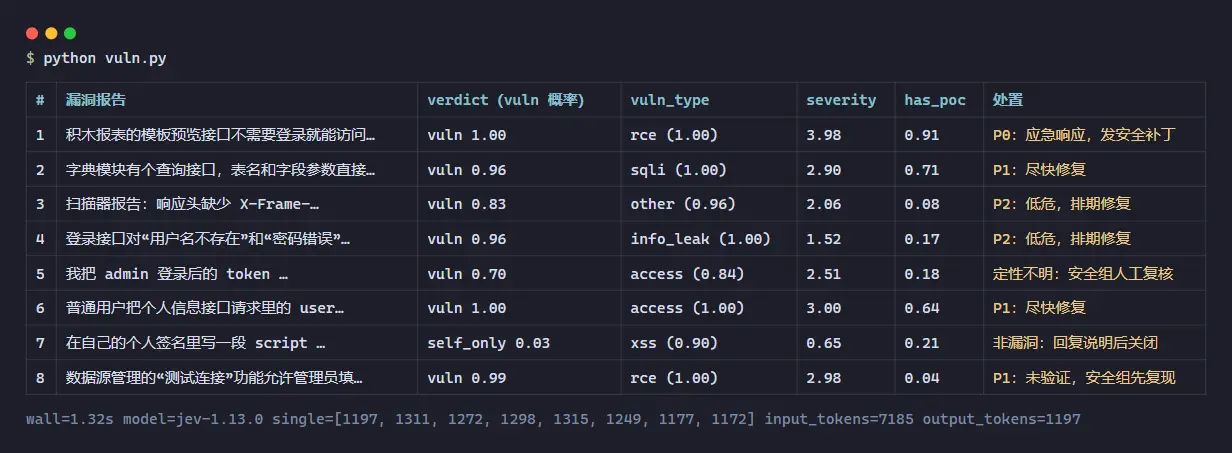Click the has_poc value '0.17'
The image size is (1232, 453).
[921, 239]
